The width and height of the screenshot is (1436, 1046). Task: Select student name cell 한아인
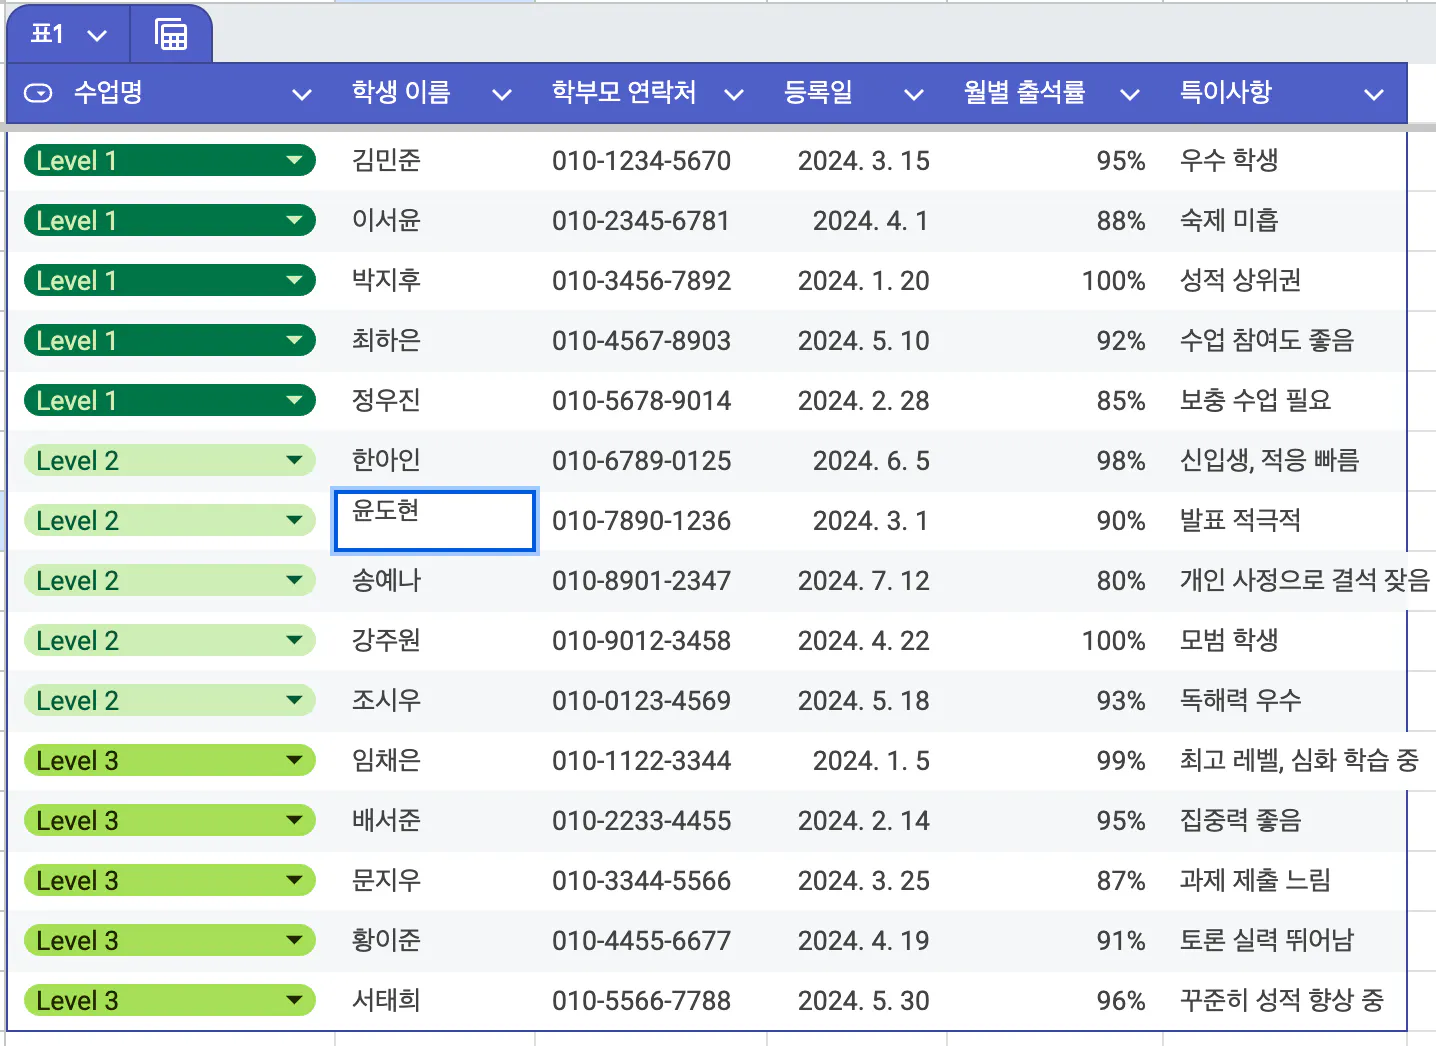click(x=435, y=460)
